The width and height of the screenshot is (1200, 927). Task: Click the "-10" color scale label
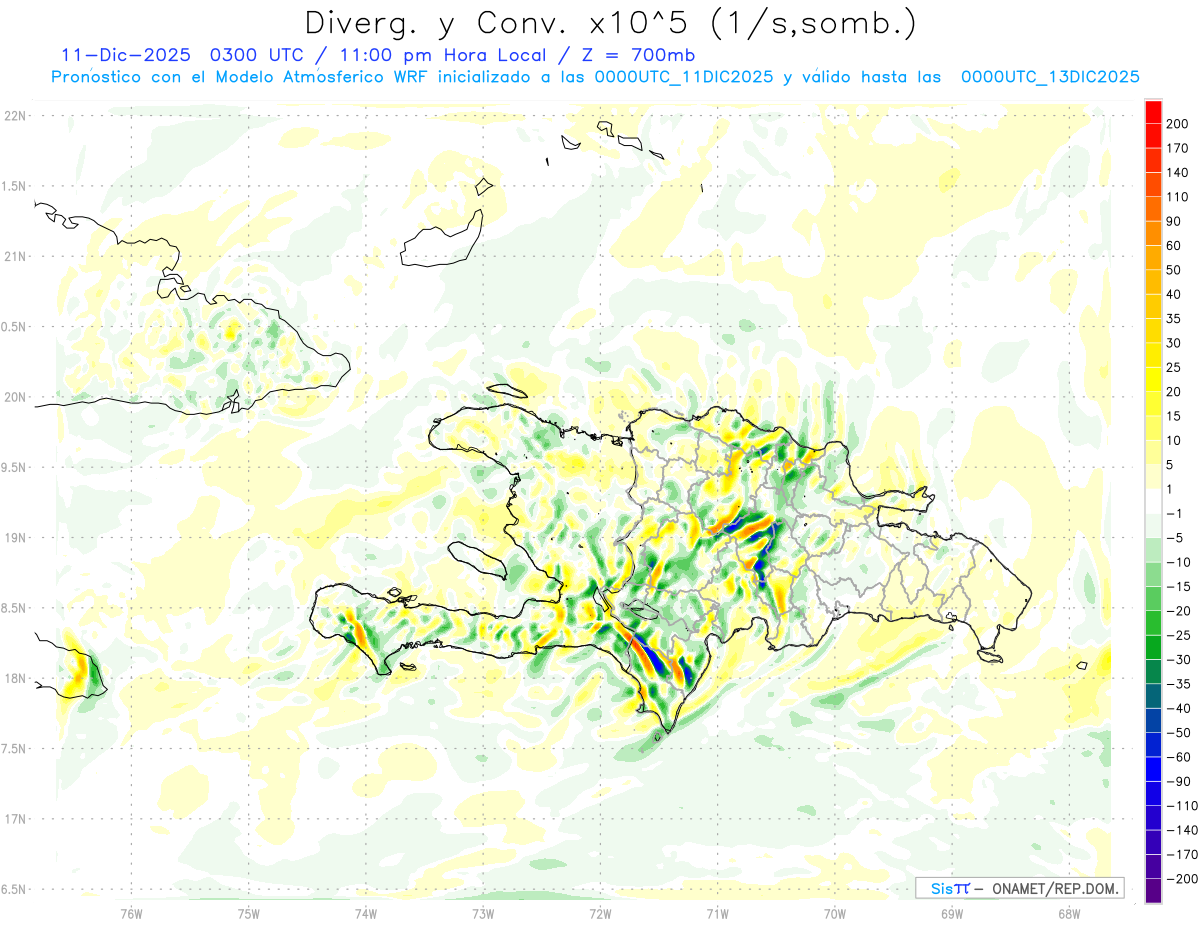[x=1178, y=562]
